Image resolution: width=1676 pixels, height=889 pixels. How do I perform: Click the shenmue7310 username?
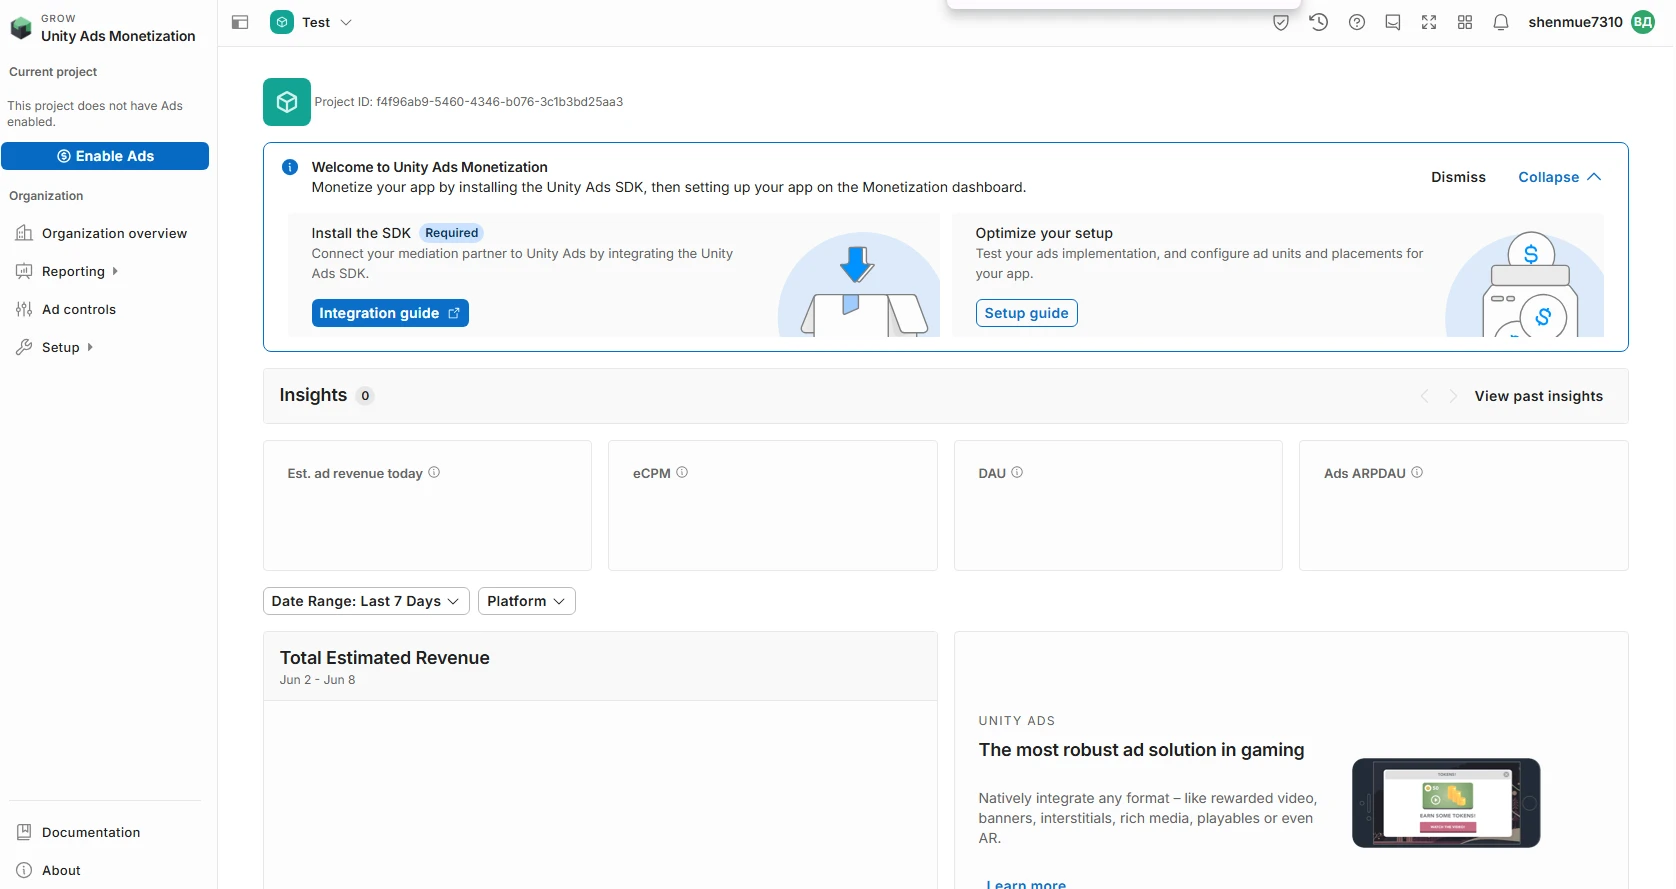pos(1575,22)
